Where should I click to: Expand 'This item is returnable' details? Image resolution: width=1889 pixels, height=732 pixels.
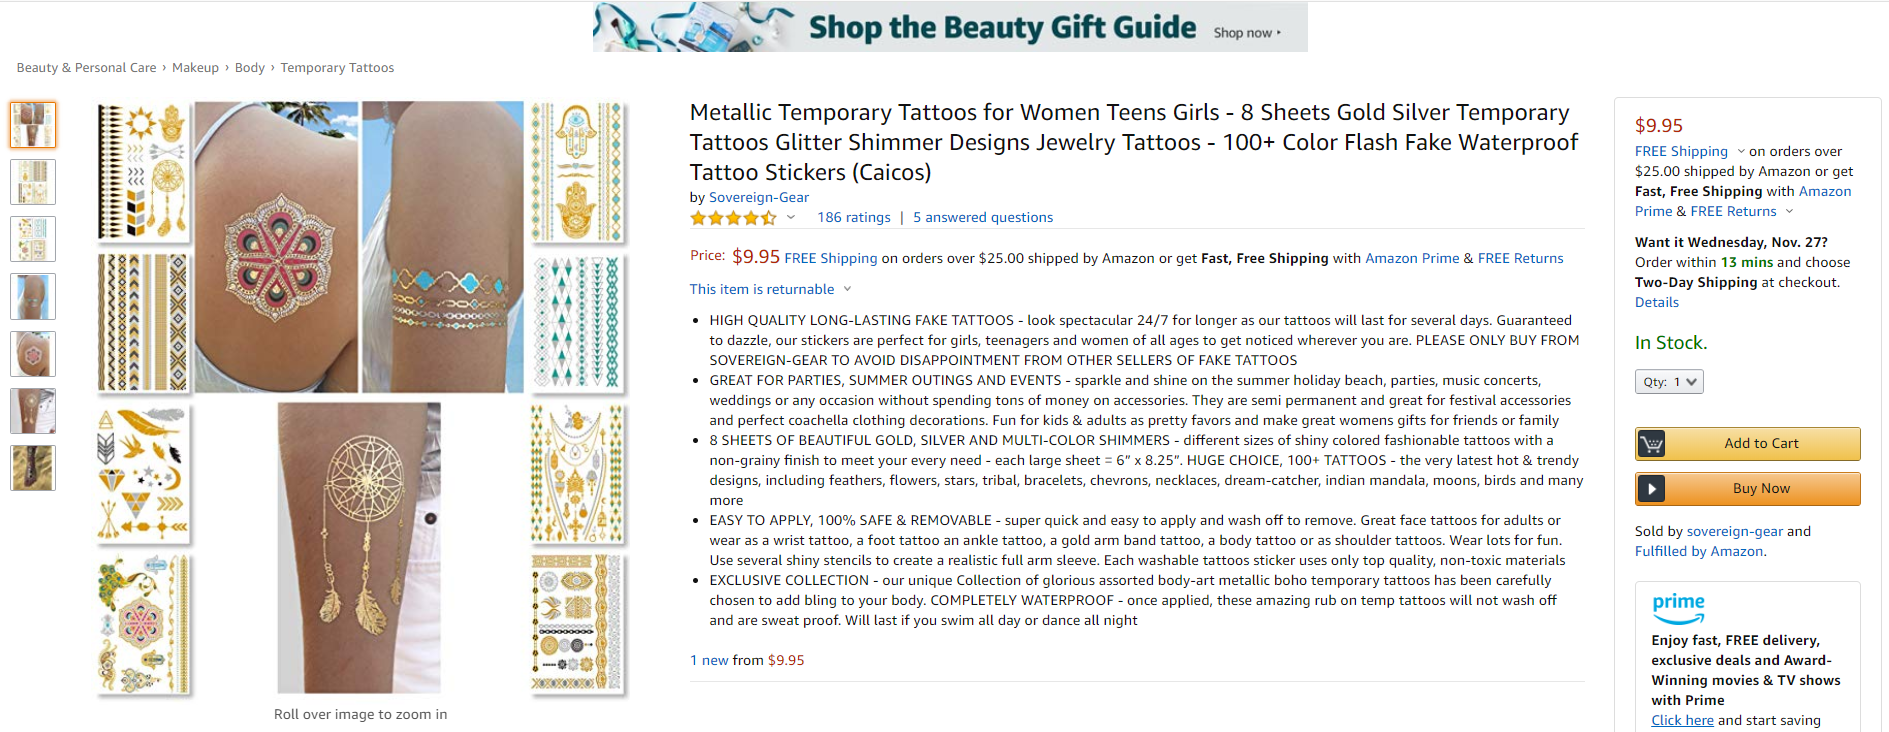[x=847, y=289]
